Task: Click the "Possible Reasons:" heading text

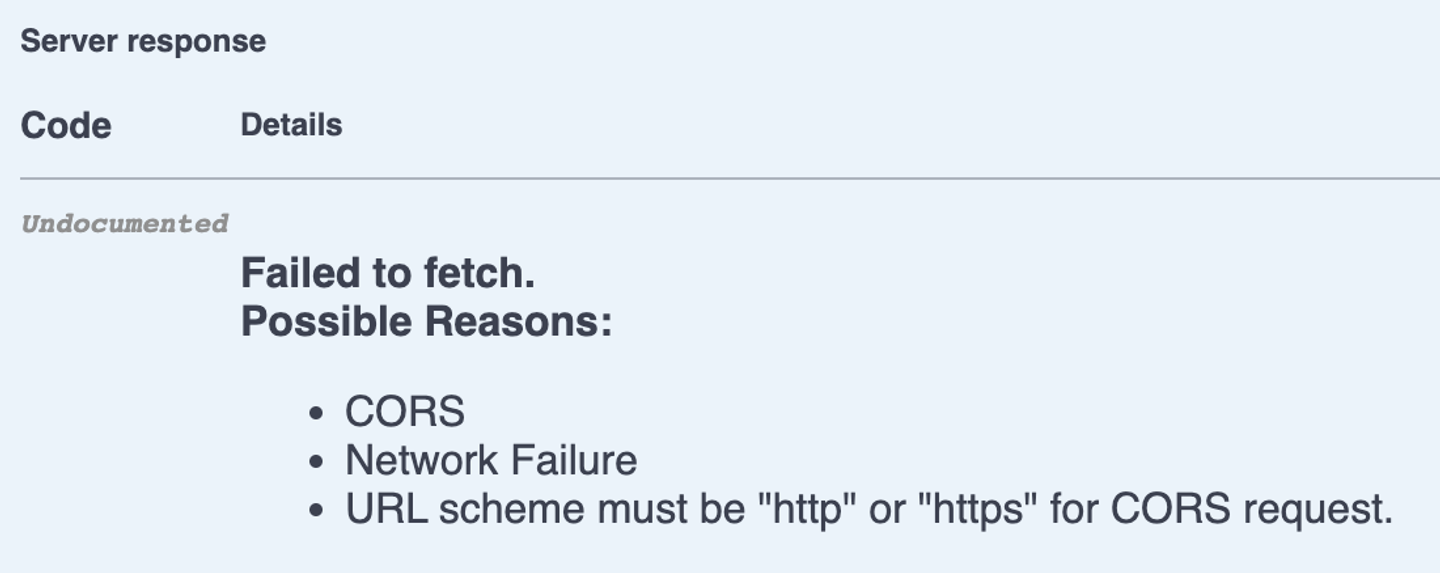Action: (426, 321)
